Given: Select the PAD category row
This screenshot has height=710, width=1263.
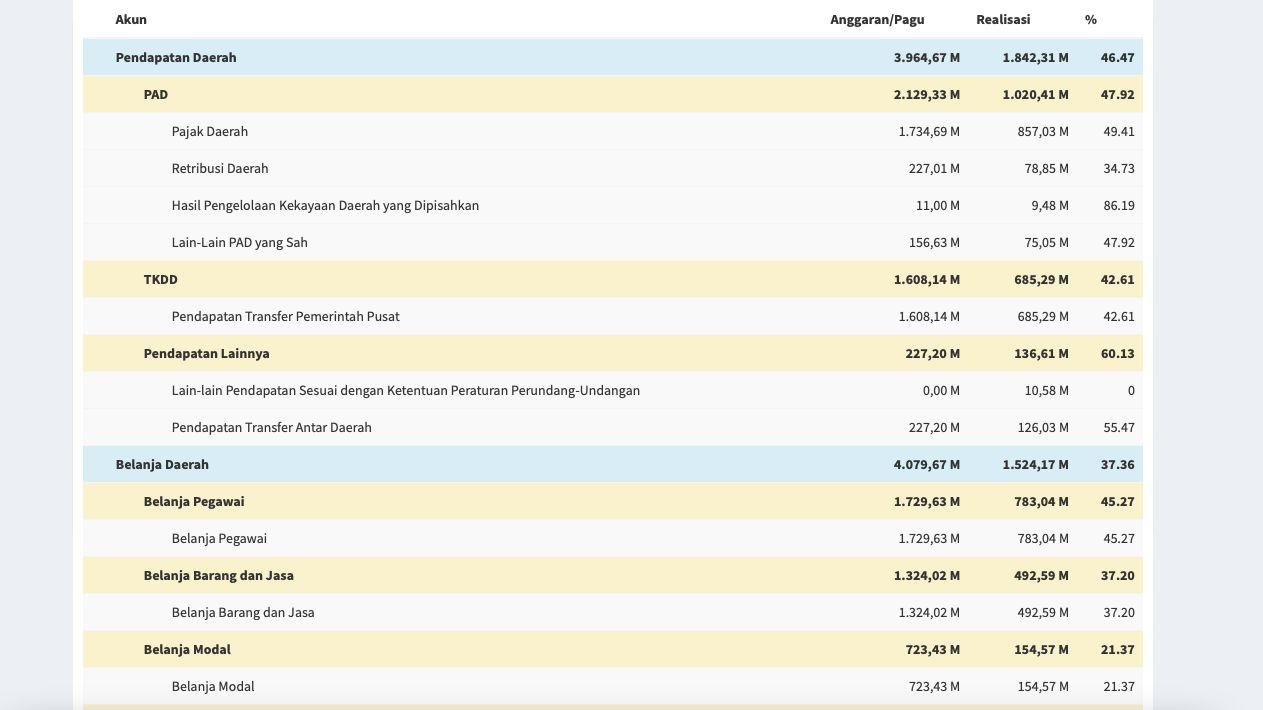Looking at the screenshot, I should (156, 95).
